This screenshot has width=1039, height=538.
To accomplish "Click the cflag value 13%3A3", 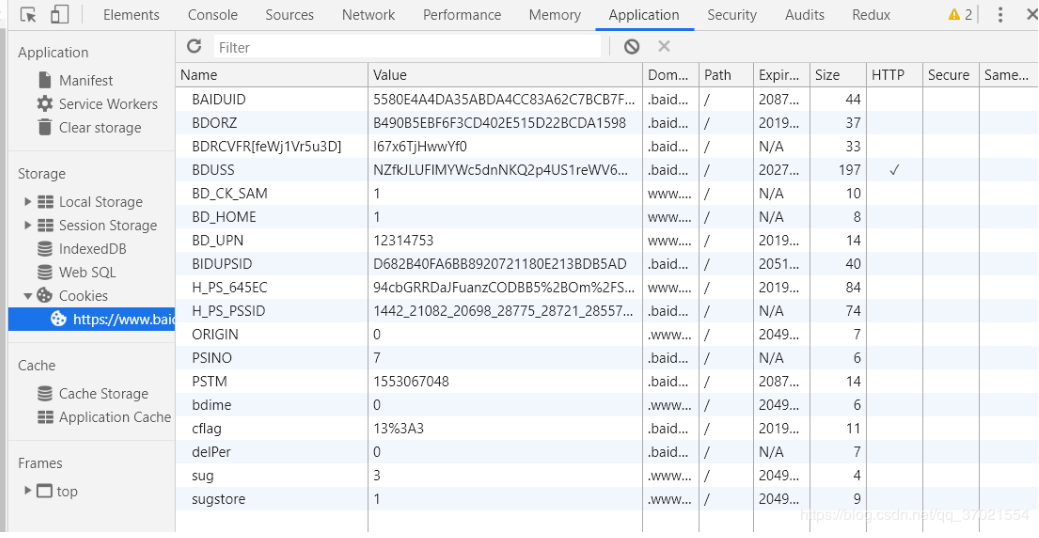I will coord(398,428).
